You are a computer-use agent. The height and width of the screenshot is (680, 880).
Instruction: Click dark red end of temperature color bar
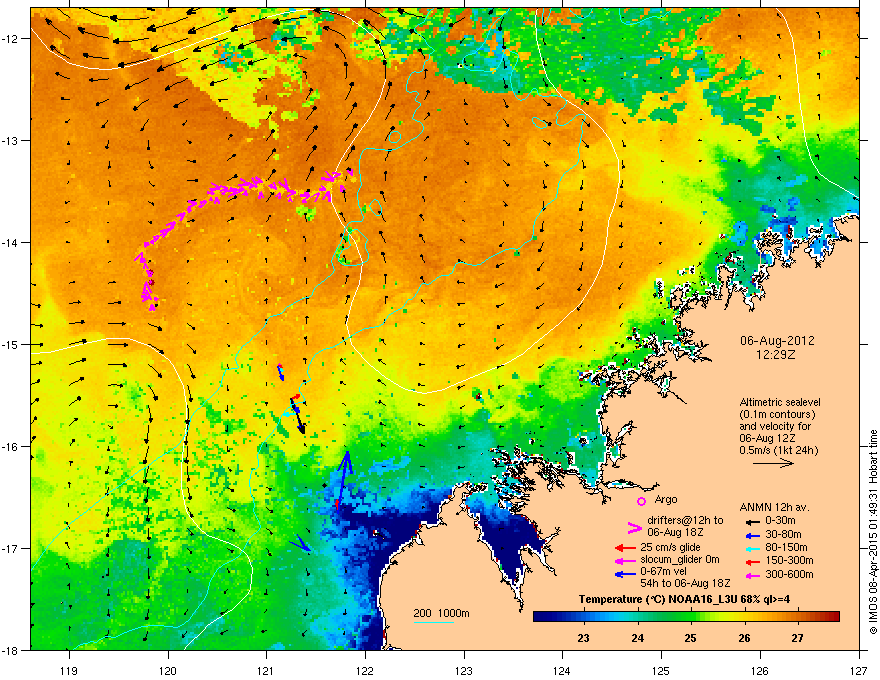[834, 617]
